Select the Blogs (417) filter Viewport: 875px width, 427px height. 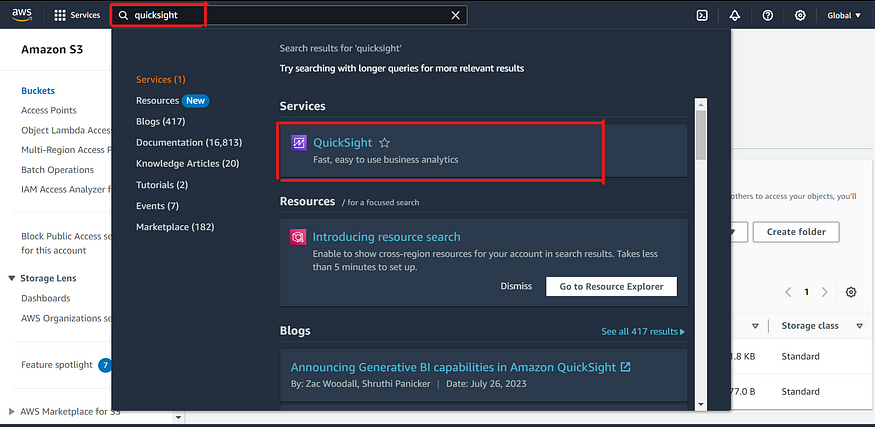[x=161, y=121]
